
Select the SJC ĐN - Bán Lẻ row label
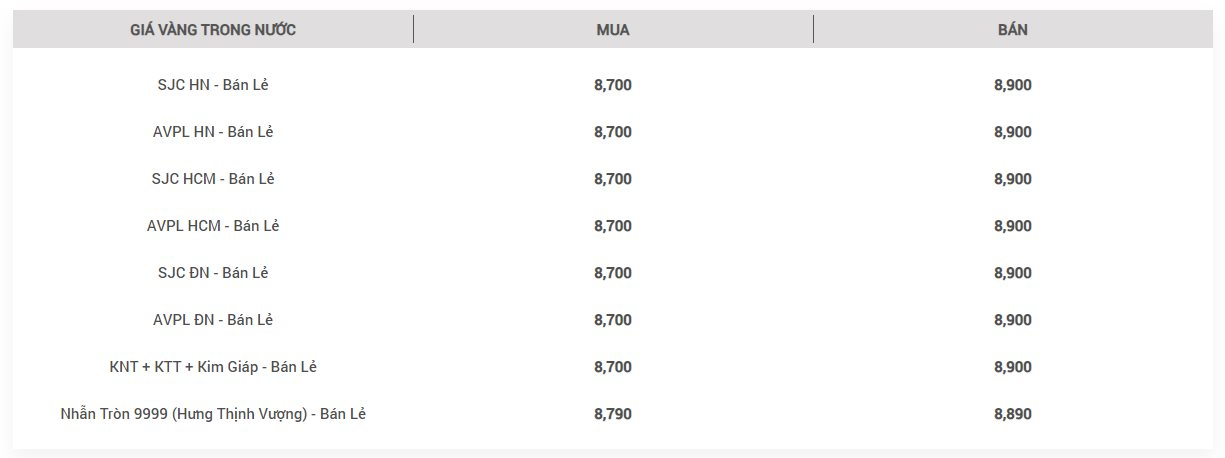pyautogui.click(x=213, y=273)
